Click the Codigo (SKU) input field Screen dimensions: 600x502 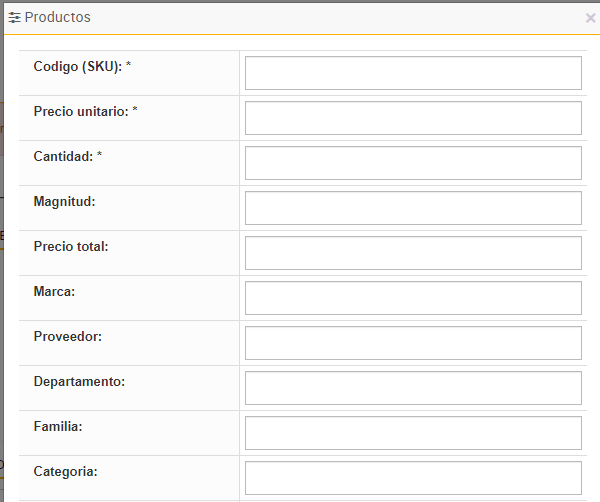(x=413, y=73)
